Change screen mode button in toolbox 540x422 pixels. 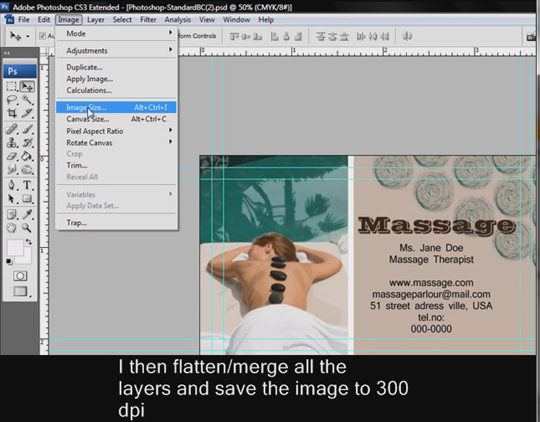coord(20,291)
